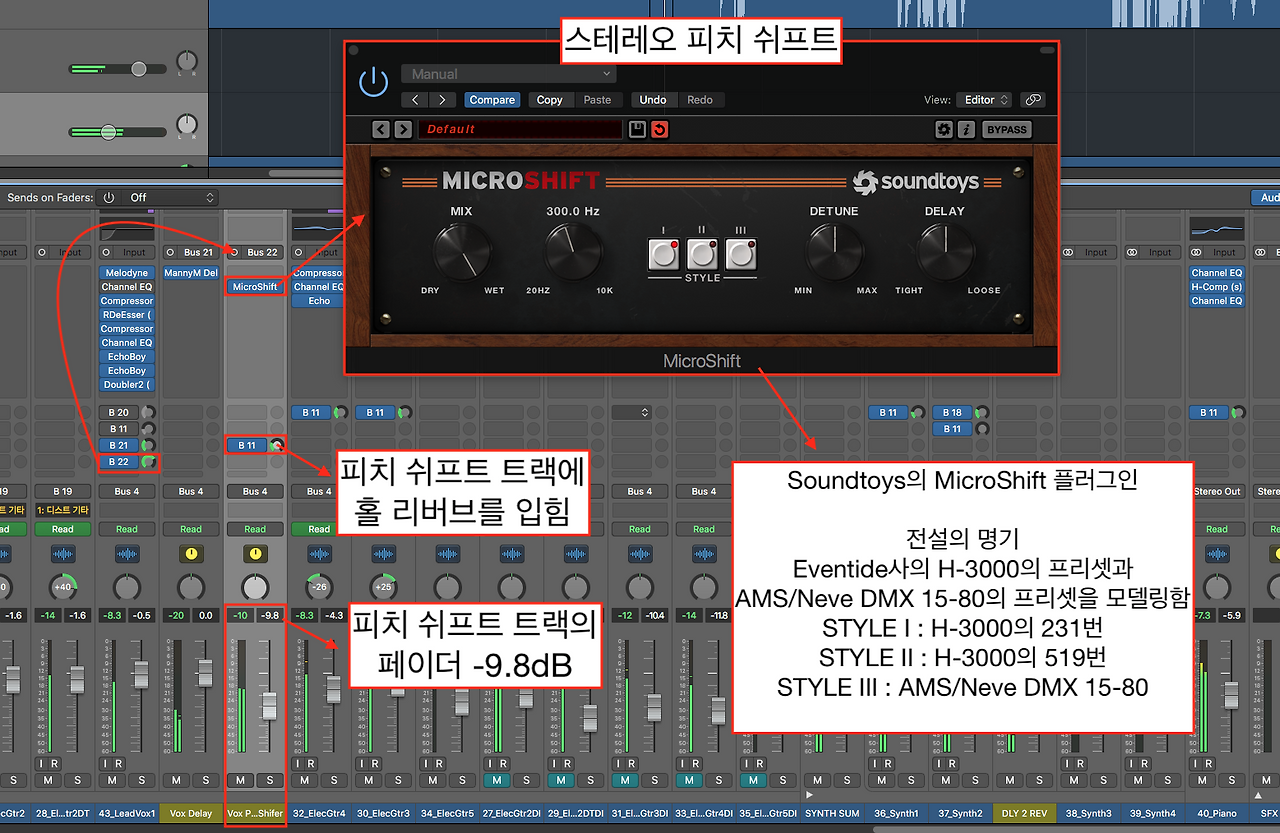Click the 43_LeadVox1 waveform track icon

pos(127,553)
